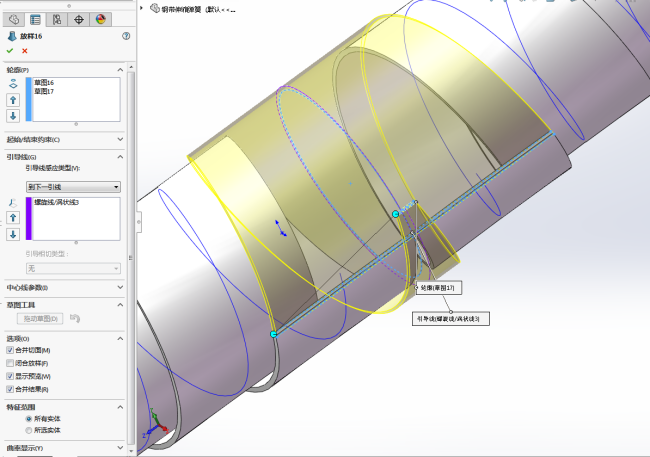The height and width of the screenshot is (457, 650).
Task: Enable the 闭合放样(F) checkbox
Action: (10, 363)
